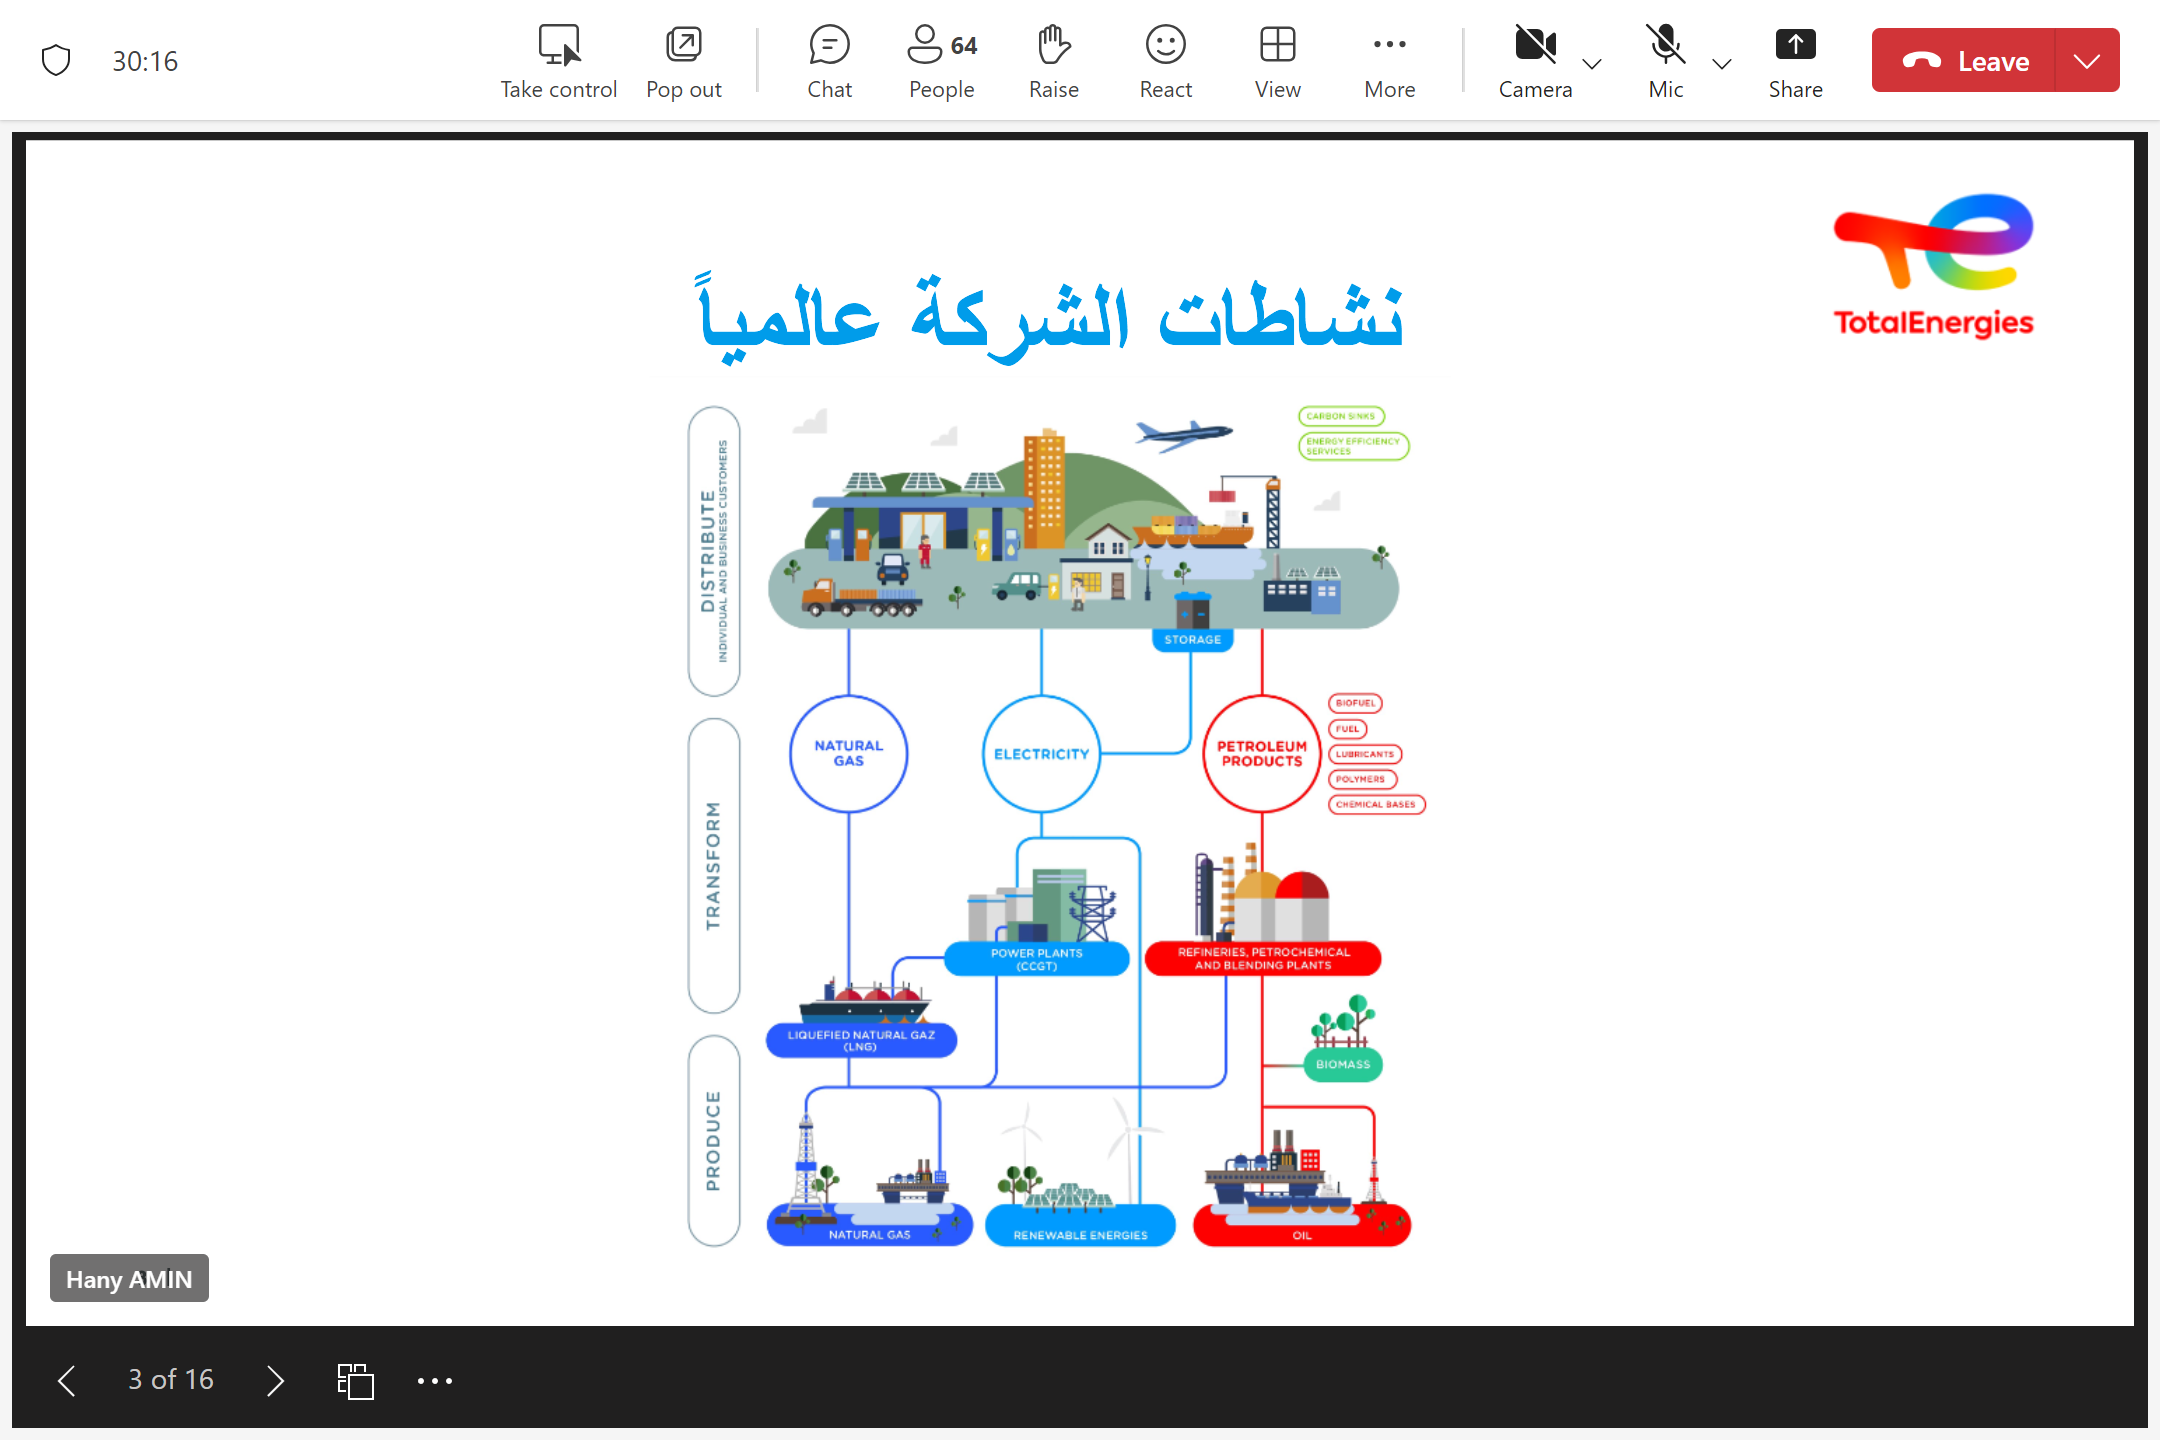Screen dimensions: 2160x1440
Task: Click the Take control icon
Action: pyautogui.click(x=558, y=46)
